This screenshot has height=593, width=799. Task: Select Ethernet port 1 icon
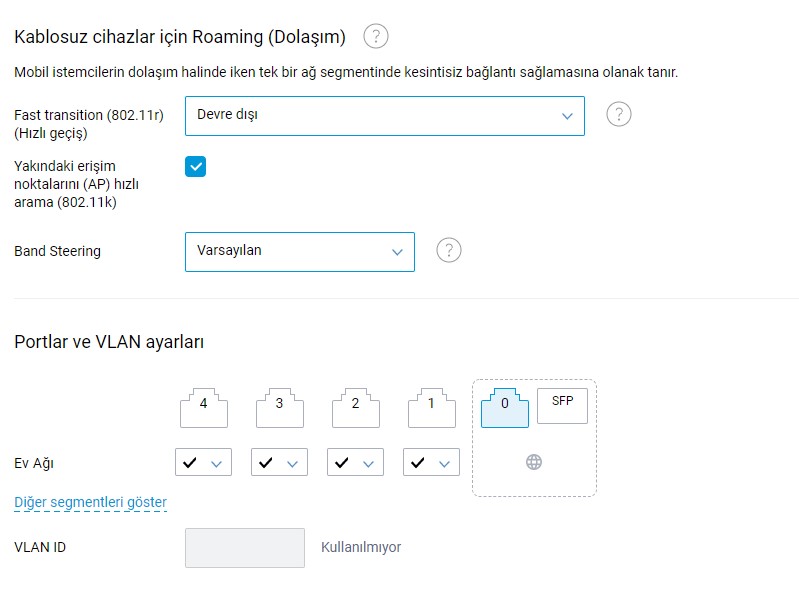432,408
